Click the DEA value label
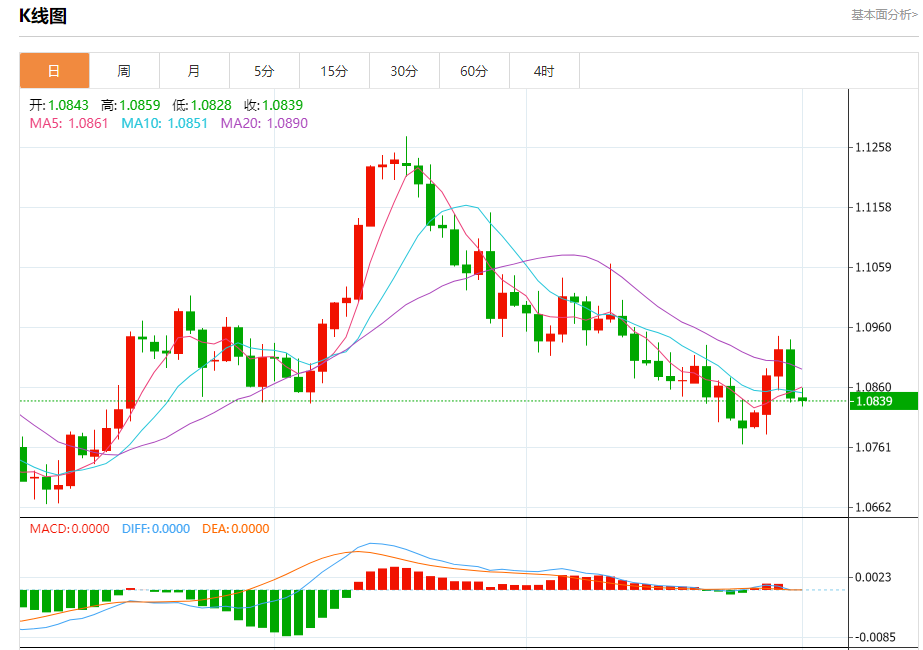Viewport: 923px width, 650px height. 235,529
